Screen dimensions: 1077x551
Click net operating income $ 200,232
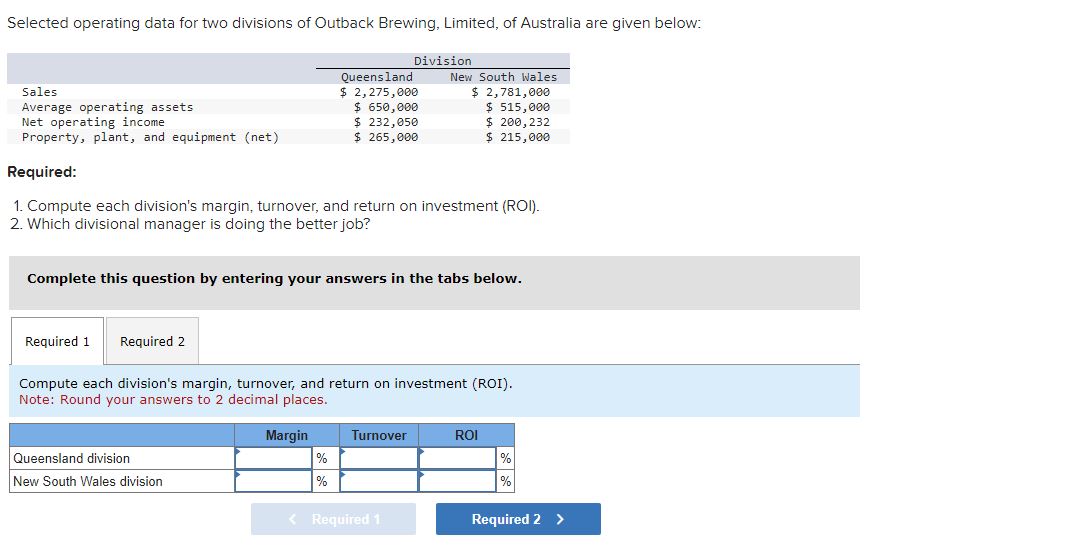click(518, 122)
